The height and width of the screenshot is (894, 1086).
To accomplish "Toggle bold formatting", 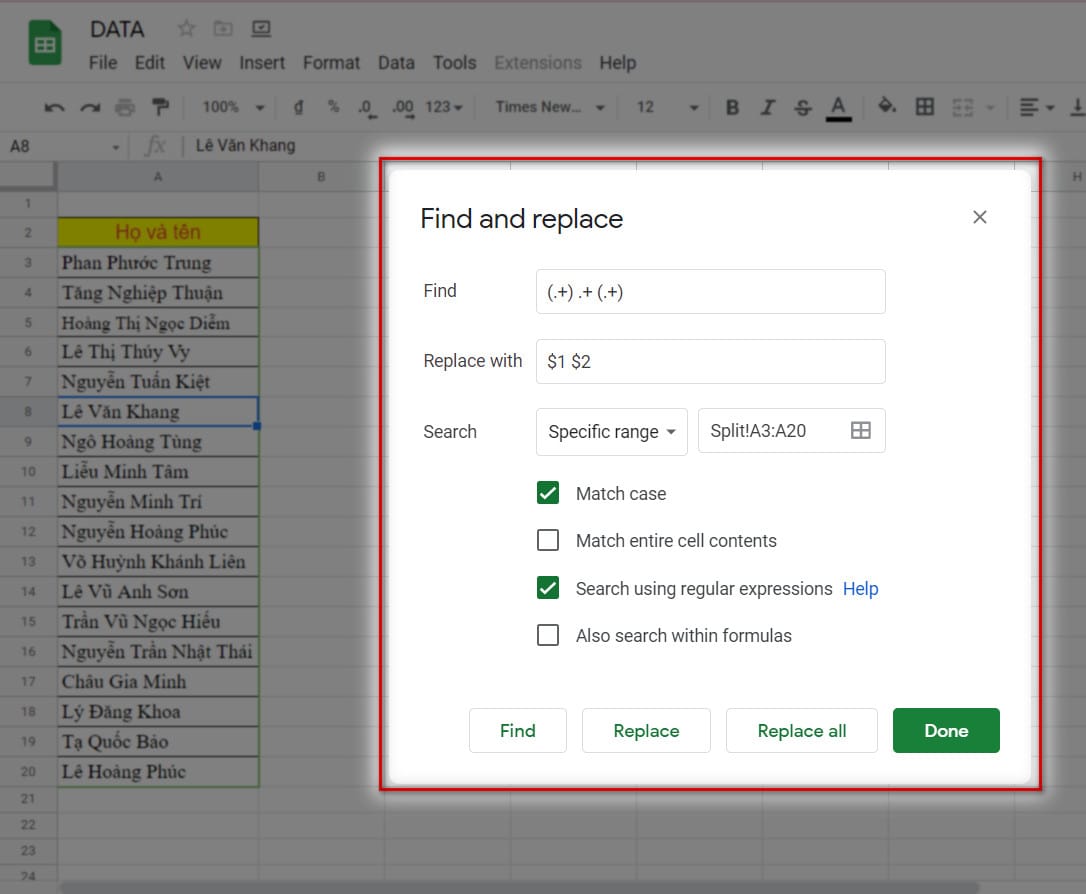I will [x=732, y=107].
